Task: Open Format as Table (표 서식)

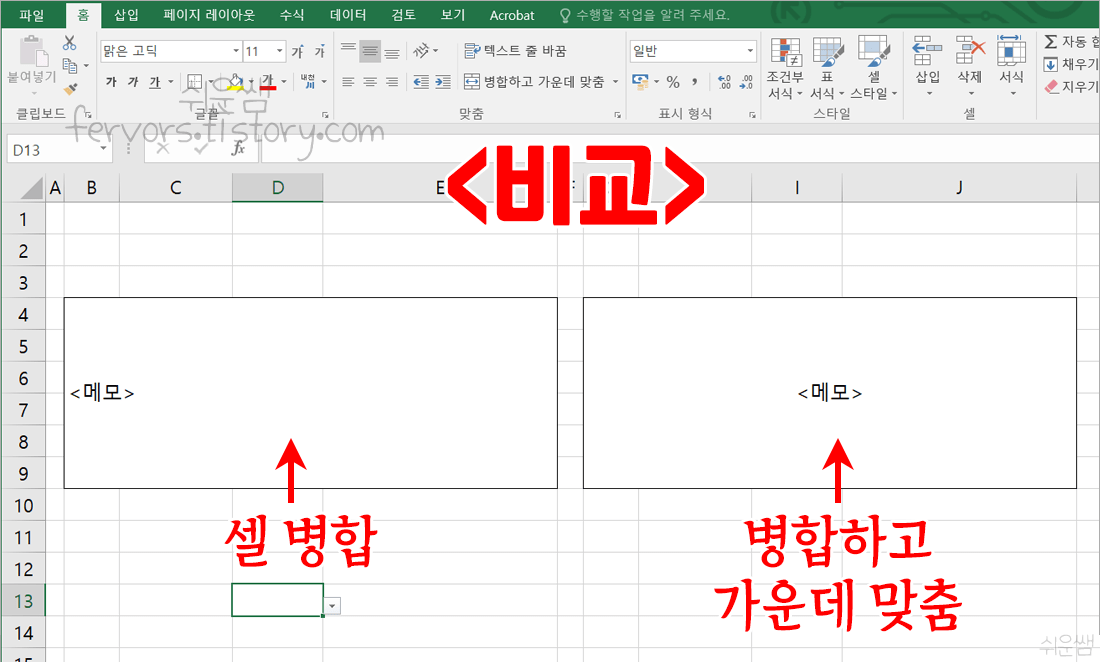Action: (827, 69)
